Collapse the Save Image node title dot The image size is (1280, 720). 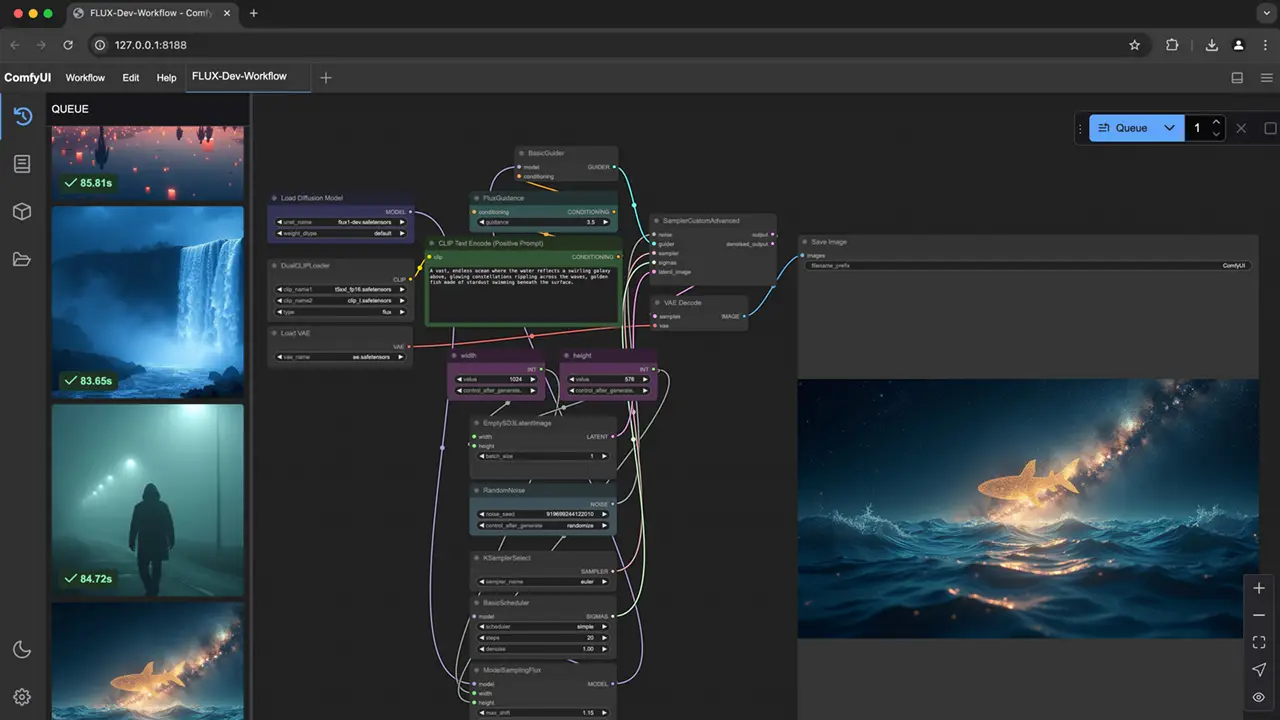coord(806,242)
